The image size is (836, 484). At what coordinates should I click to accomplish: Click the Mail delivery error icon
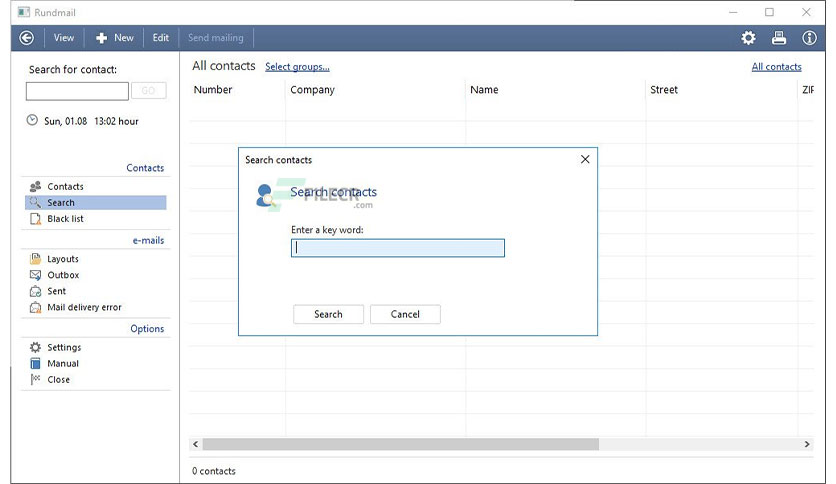pyautogui.click(x=35, y=307)
